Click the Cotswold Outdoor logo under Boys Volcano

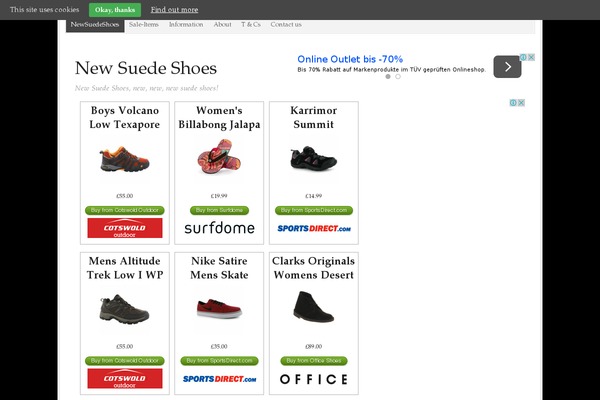coord(125,228)
